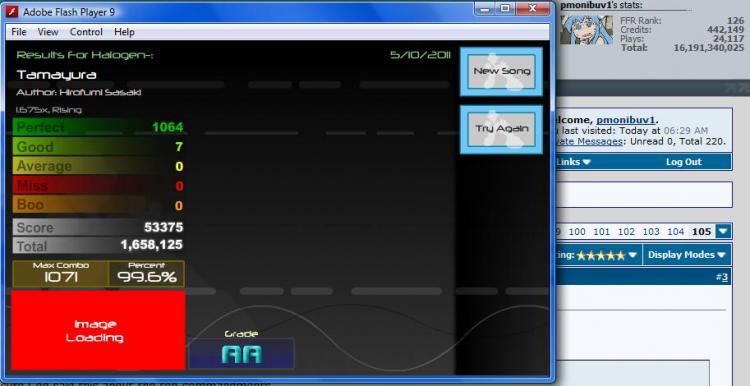Open the page number dropdown arrow after 105
This screenshot has height=386, width=750.
pyautogui.click(x=723, y=232)
